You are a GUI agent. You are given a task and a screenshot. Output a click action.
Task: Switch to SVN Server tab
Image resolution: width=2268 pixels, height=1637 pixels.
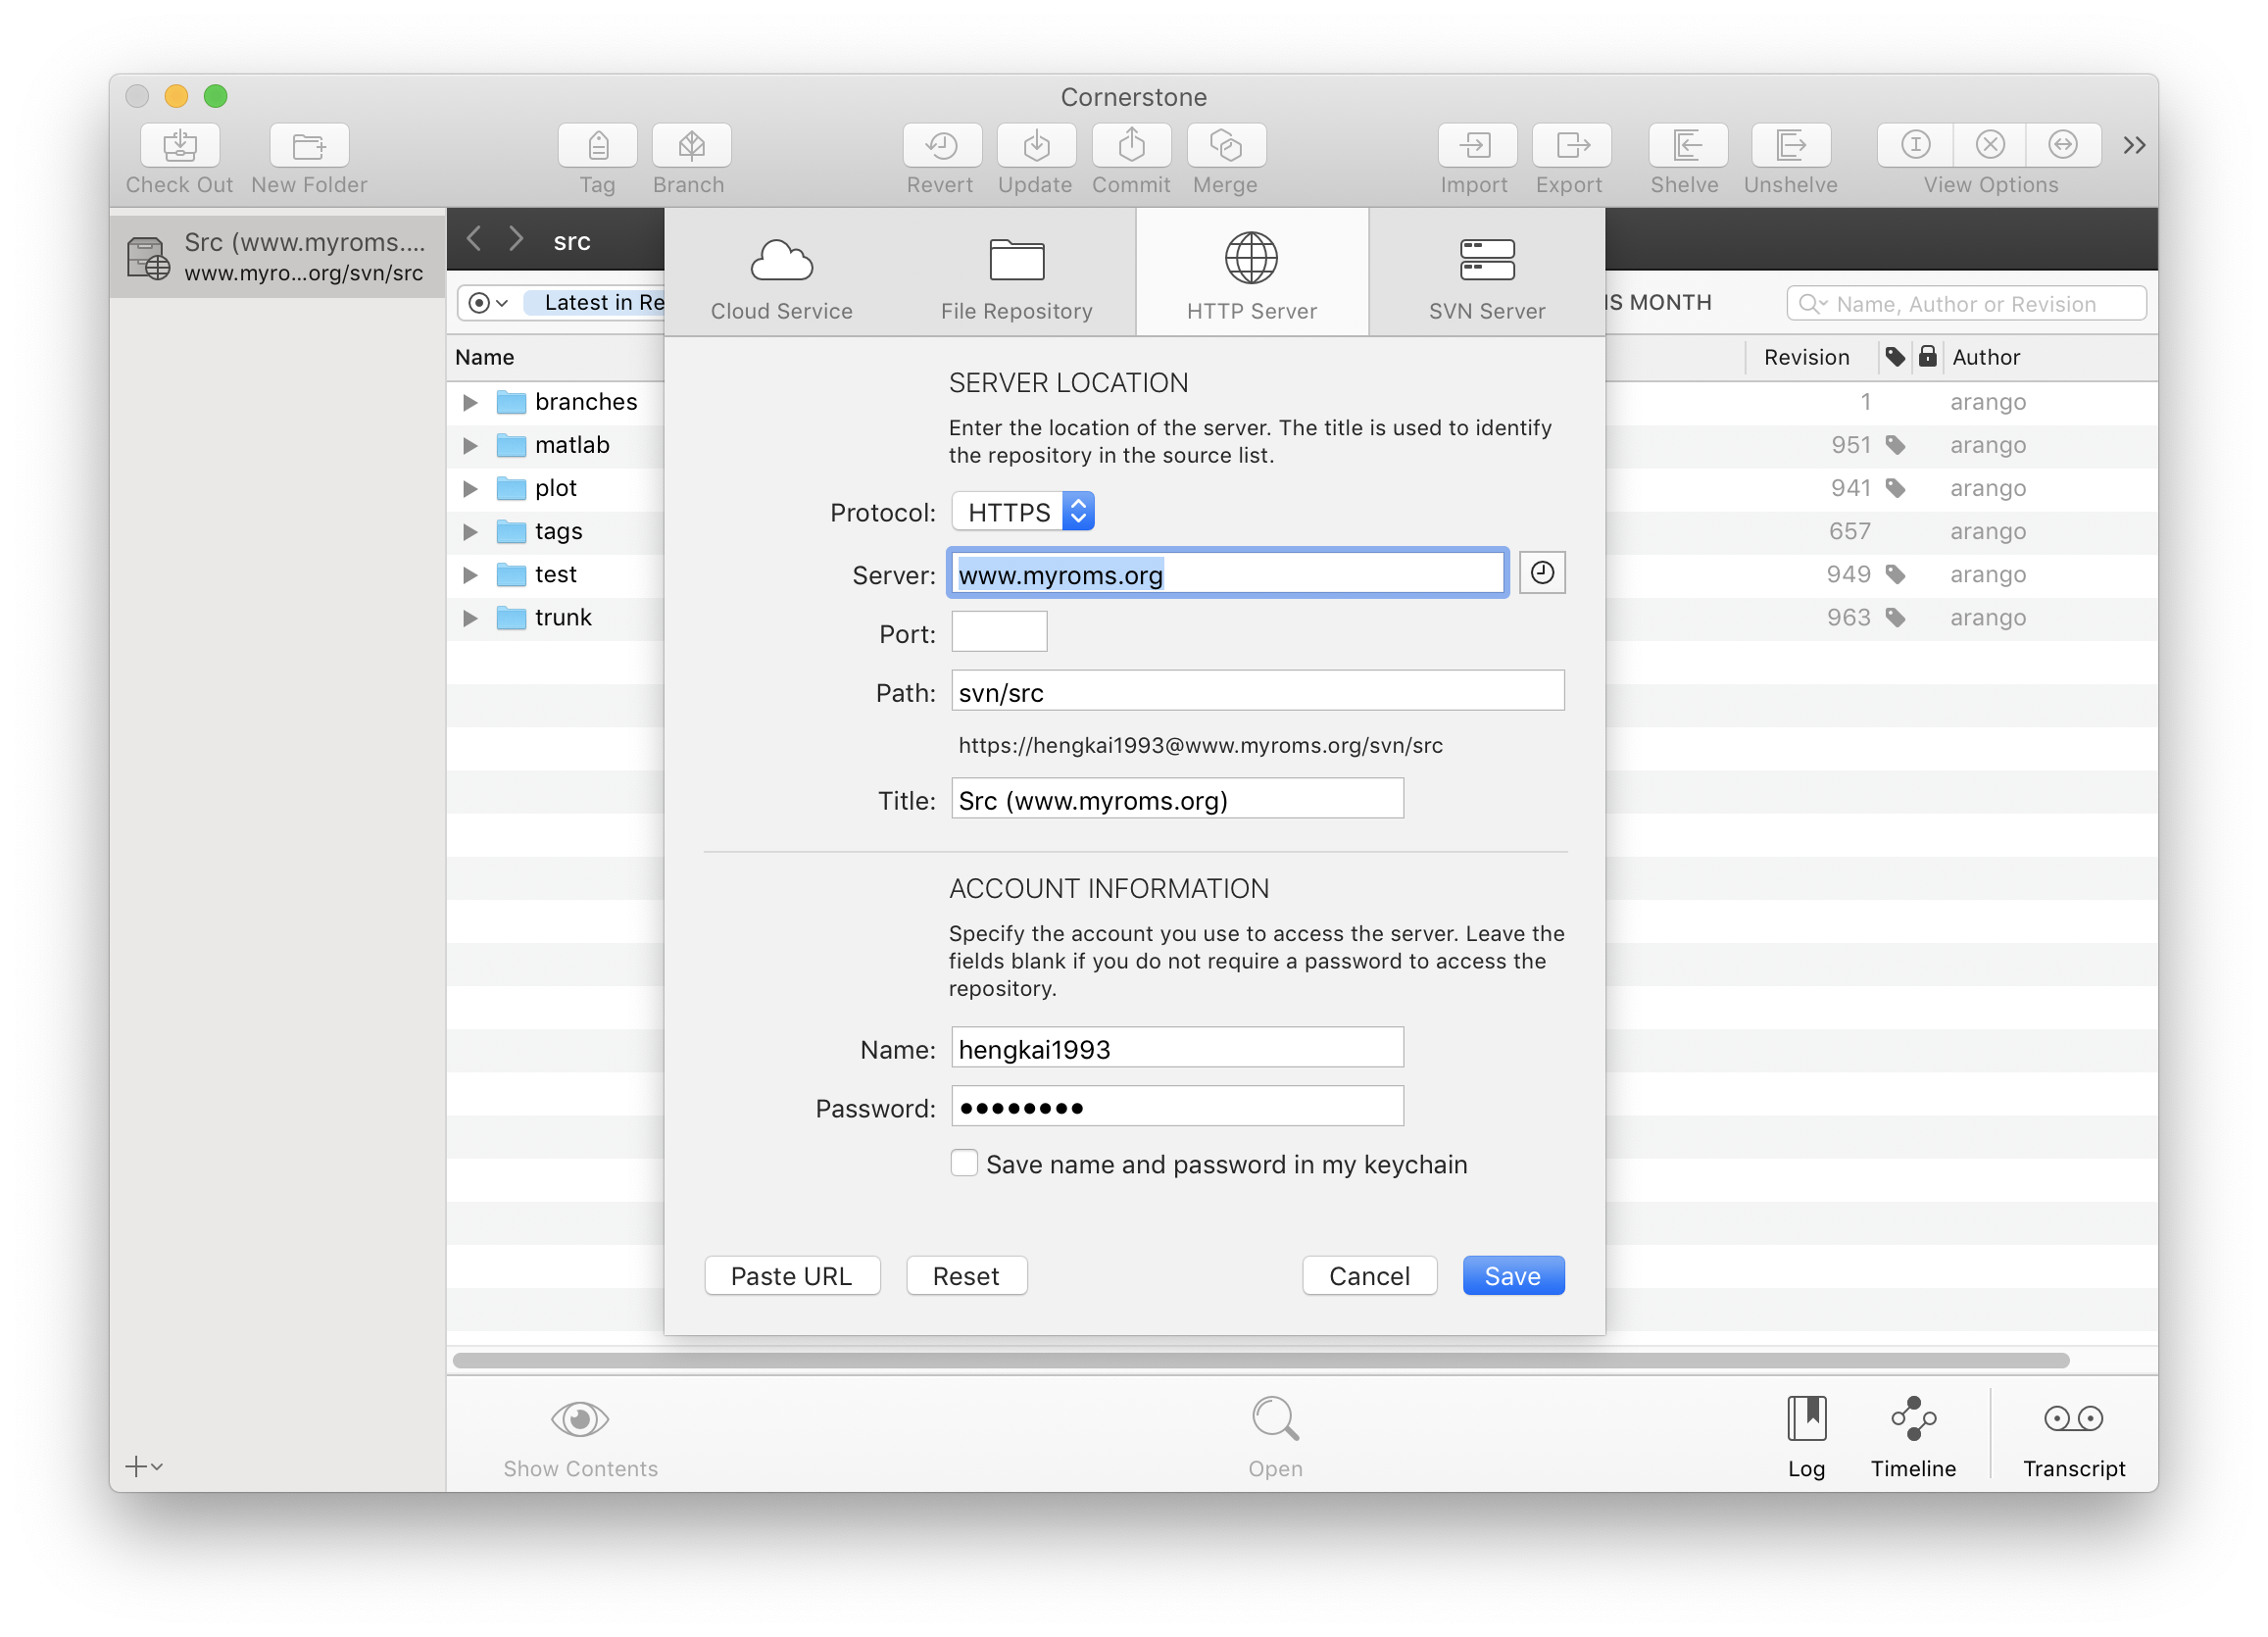pyautogui.click(x=1485, y=273)
